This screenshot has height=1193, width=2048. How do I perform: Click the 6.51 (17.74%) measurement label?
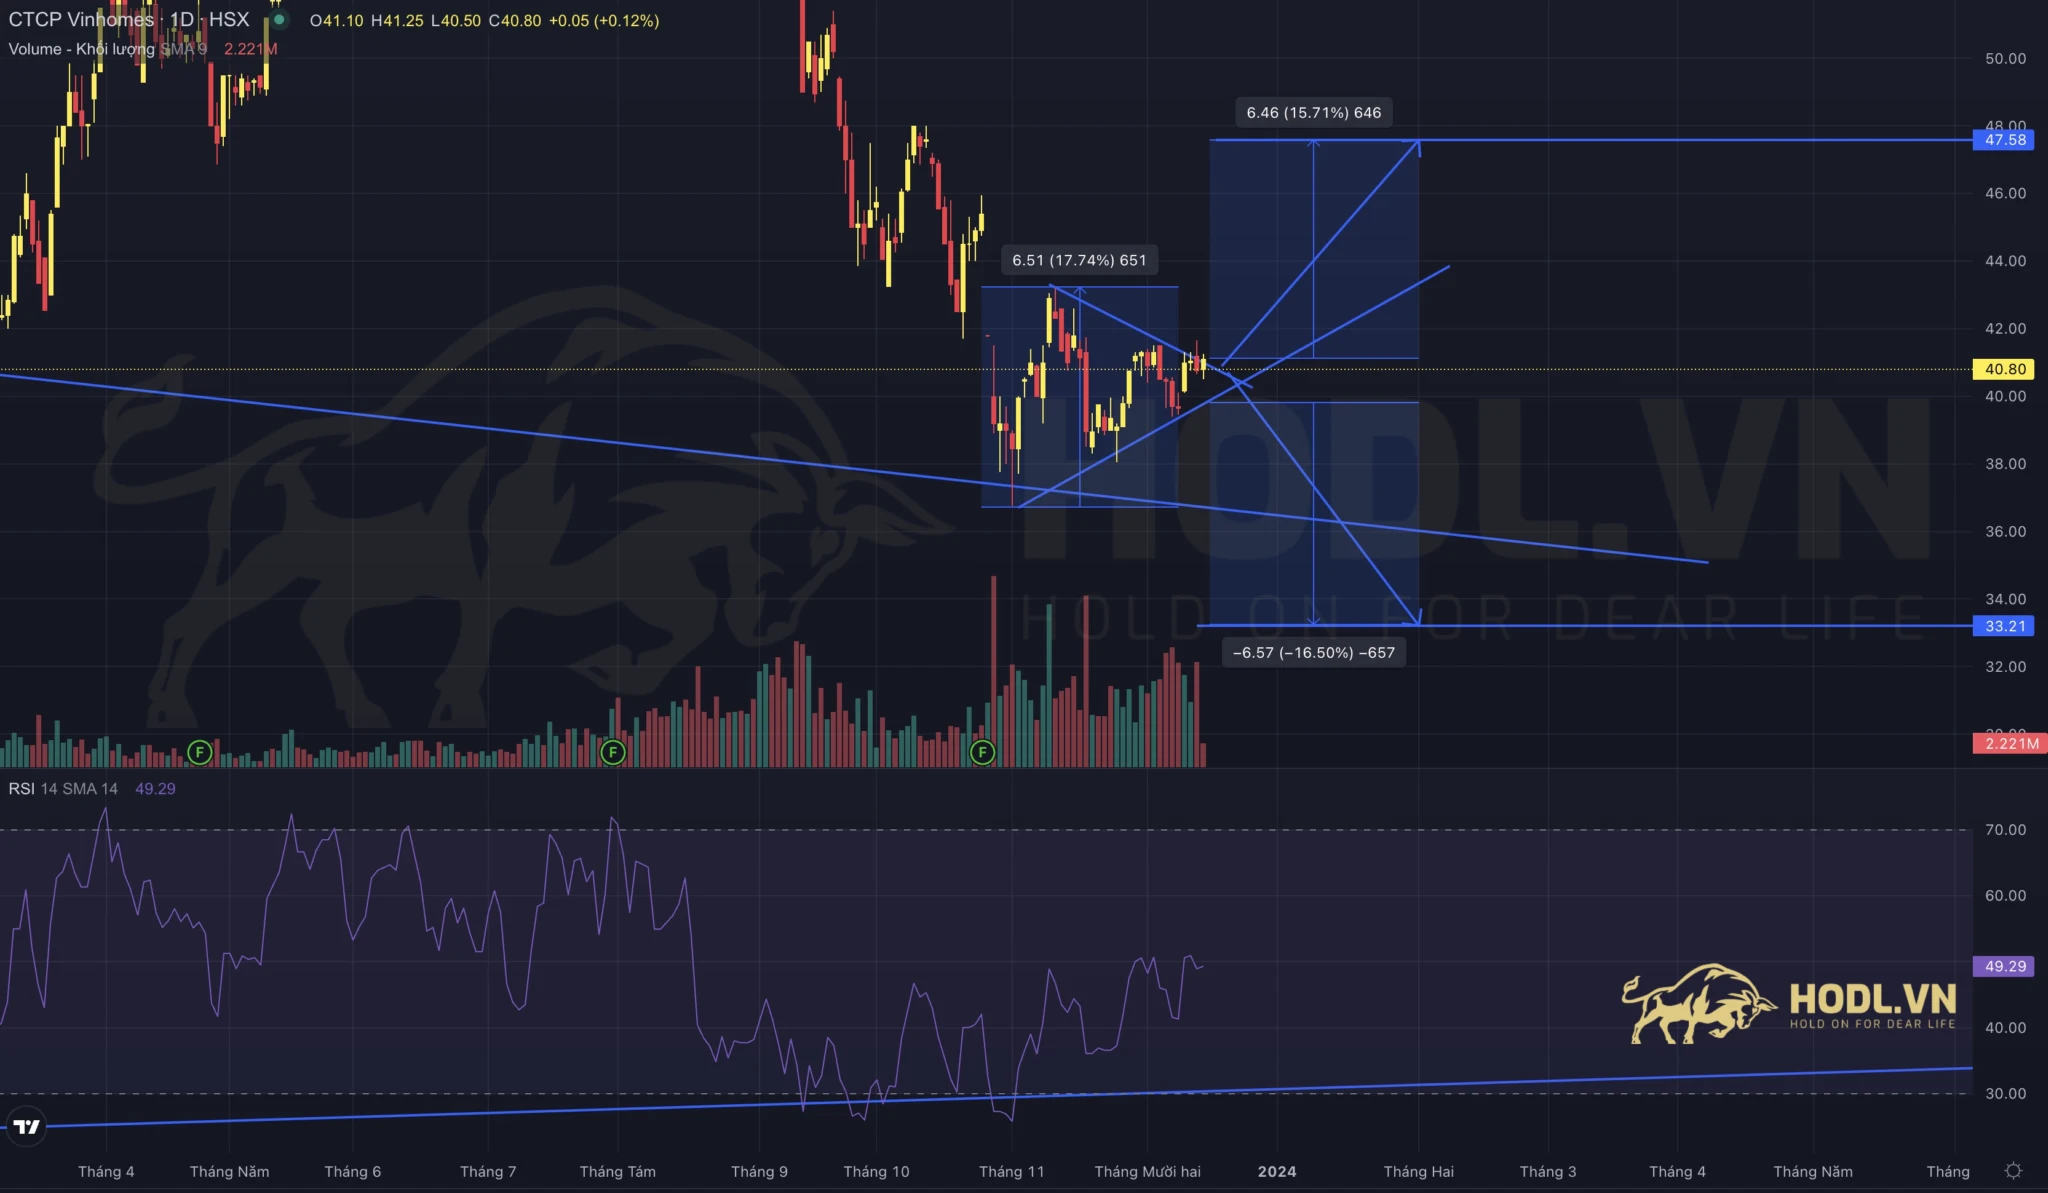pyautogui.click(x=1079, y=260)
